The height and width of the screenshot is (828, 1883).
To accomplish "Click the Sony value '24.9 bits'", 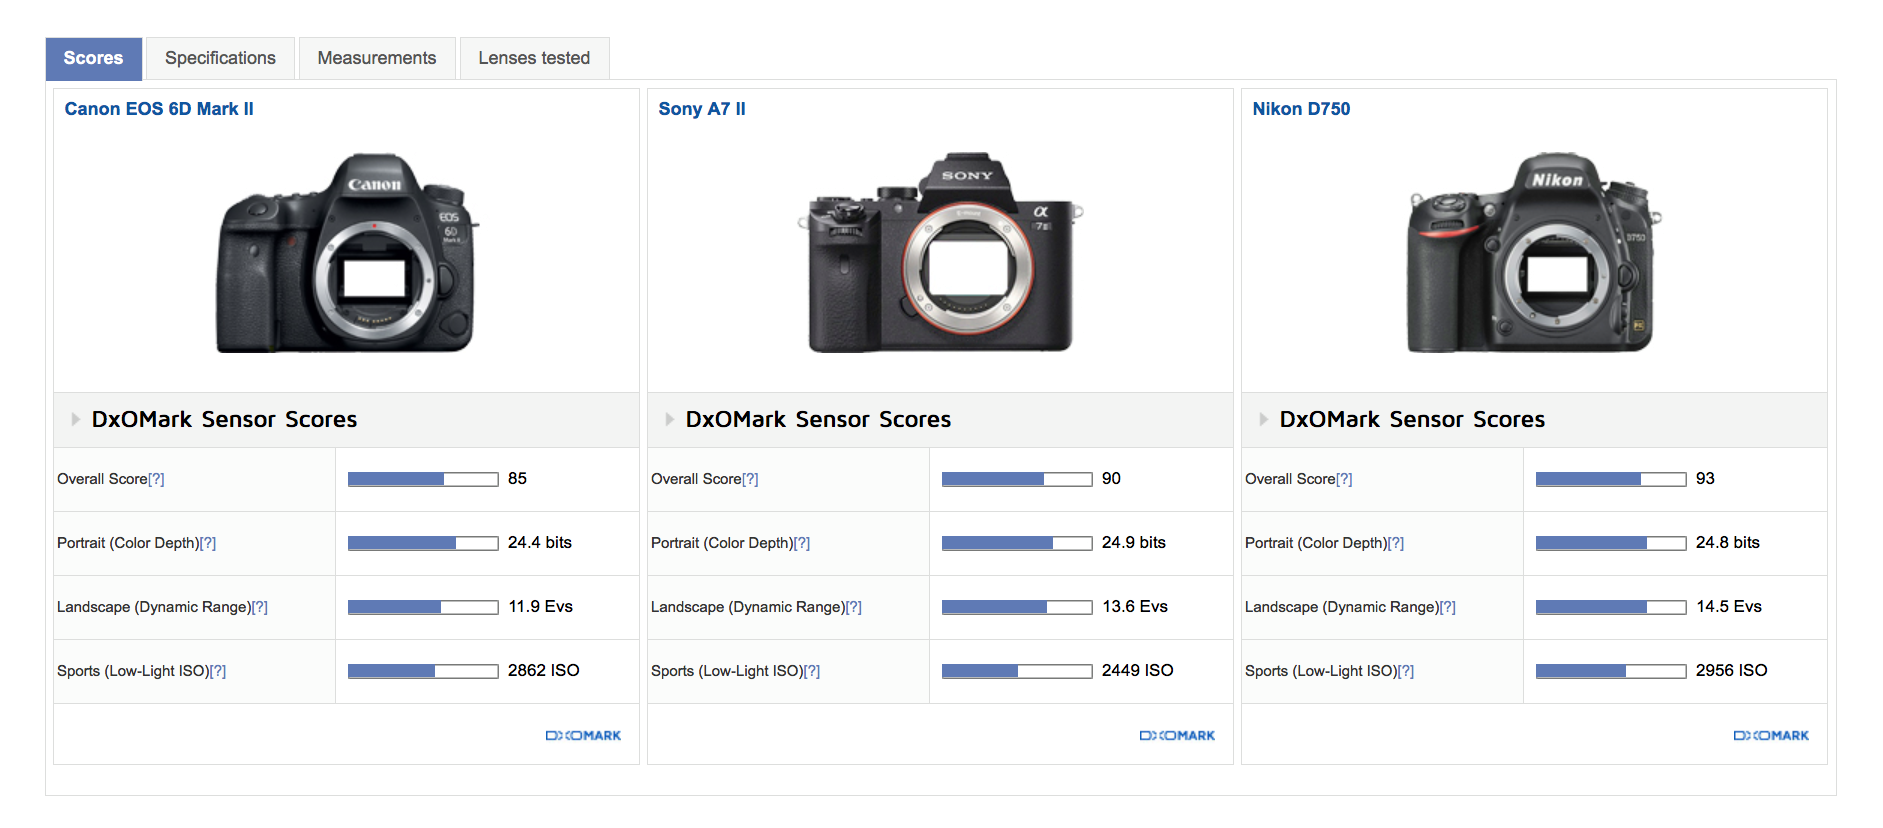I will click(x=1134, y=543).
